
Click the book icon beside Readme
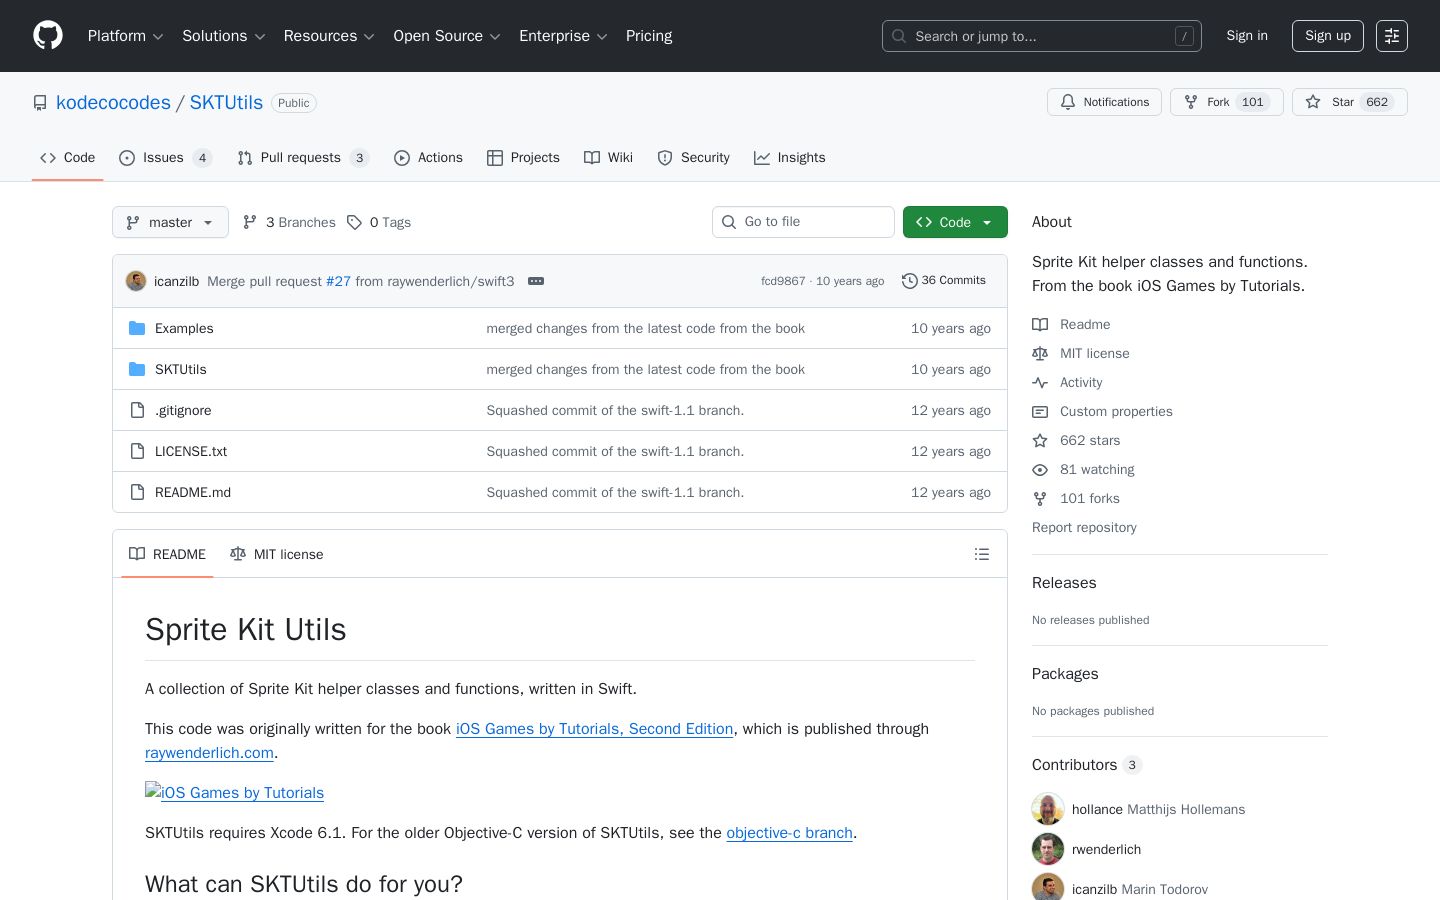tap(1040, 324)
